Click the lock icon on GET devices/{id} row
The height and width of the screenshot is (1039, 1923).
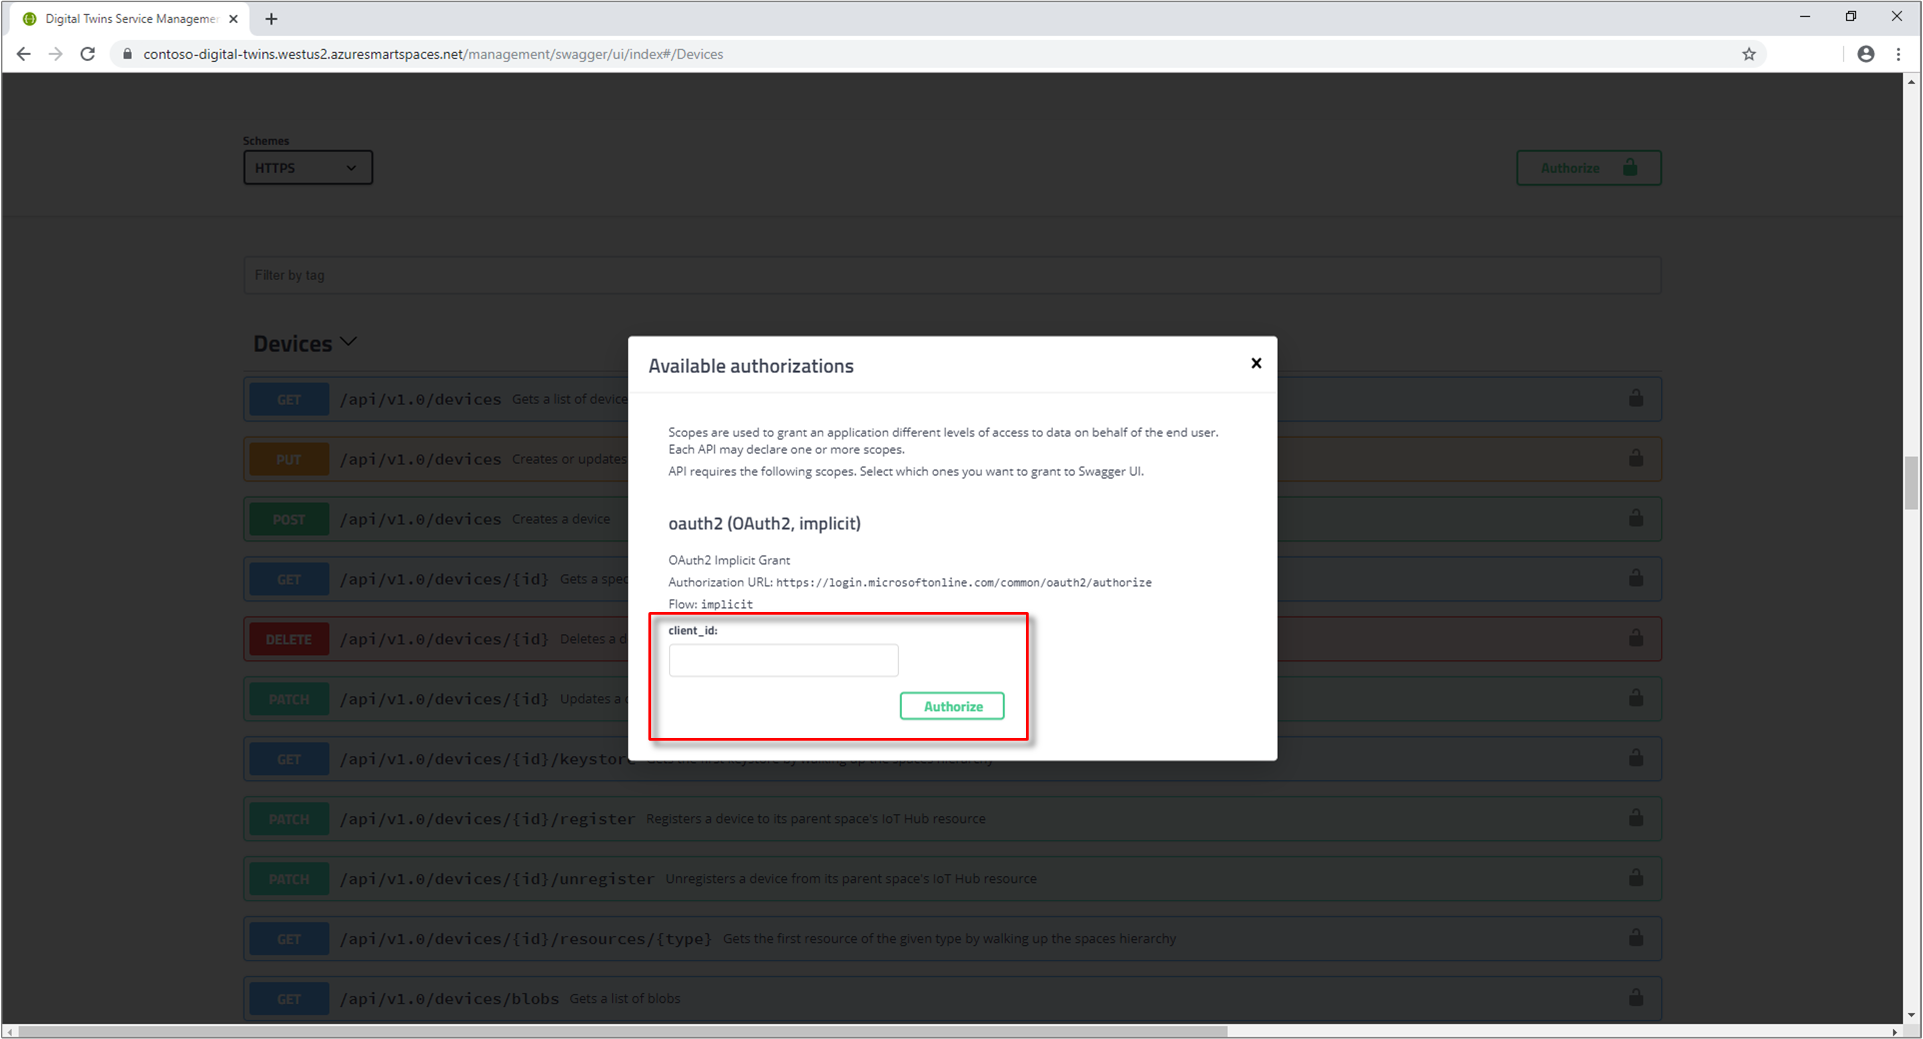pos(1636,578)
